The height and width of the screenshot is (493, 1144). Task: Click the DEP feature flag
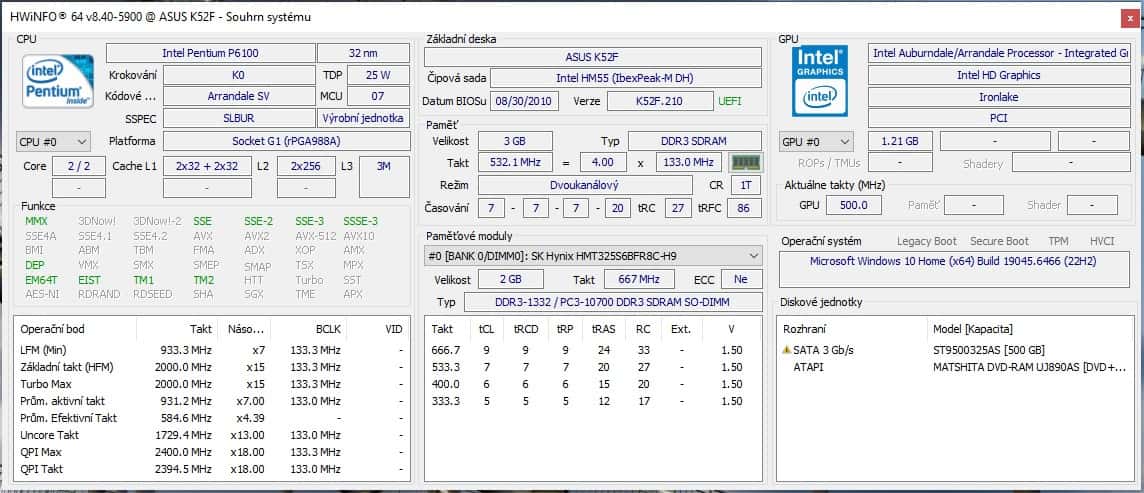tap(35, 265)
